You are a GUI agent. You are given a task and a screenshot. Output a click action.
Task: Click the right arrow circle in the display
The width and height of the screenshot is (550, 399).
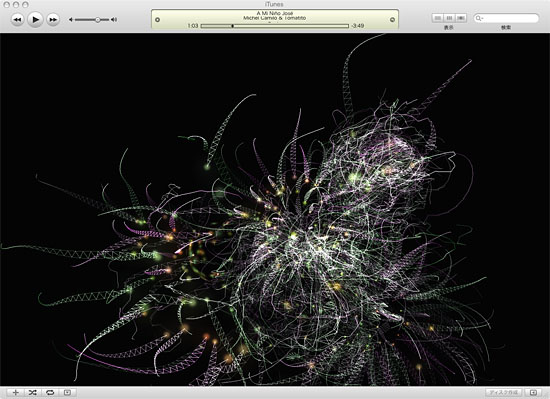pos(392,20)
